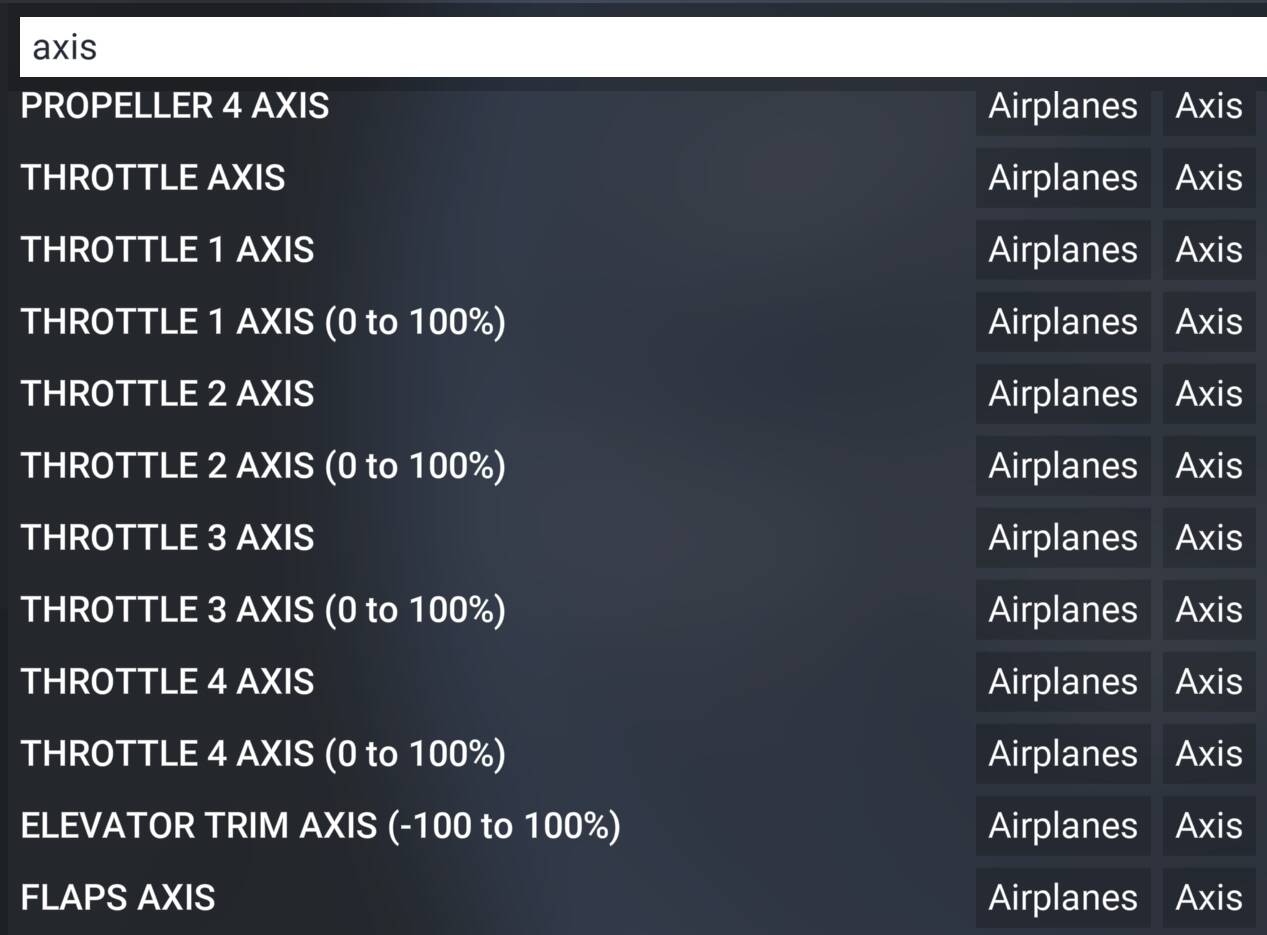Viewport: 1267px width, 935px height.
Task: Choose THROTTLE 4 AXIS (0 to 100%)
Action: (263, 754)
